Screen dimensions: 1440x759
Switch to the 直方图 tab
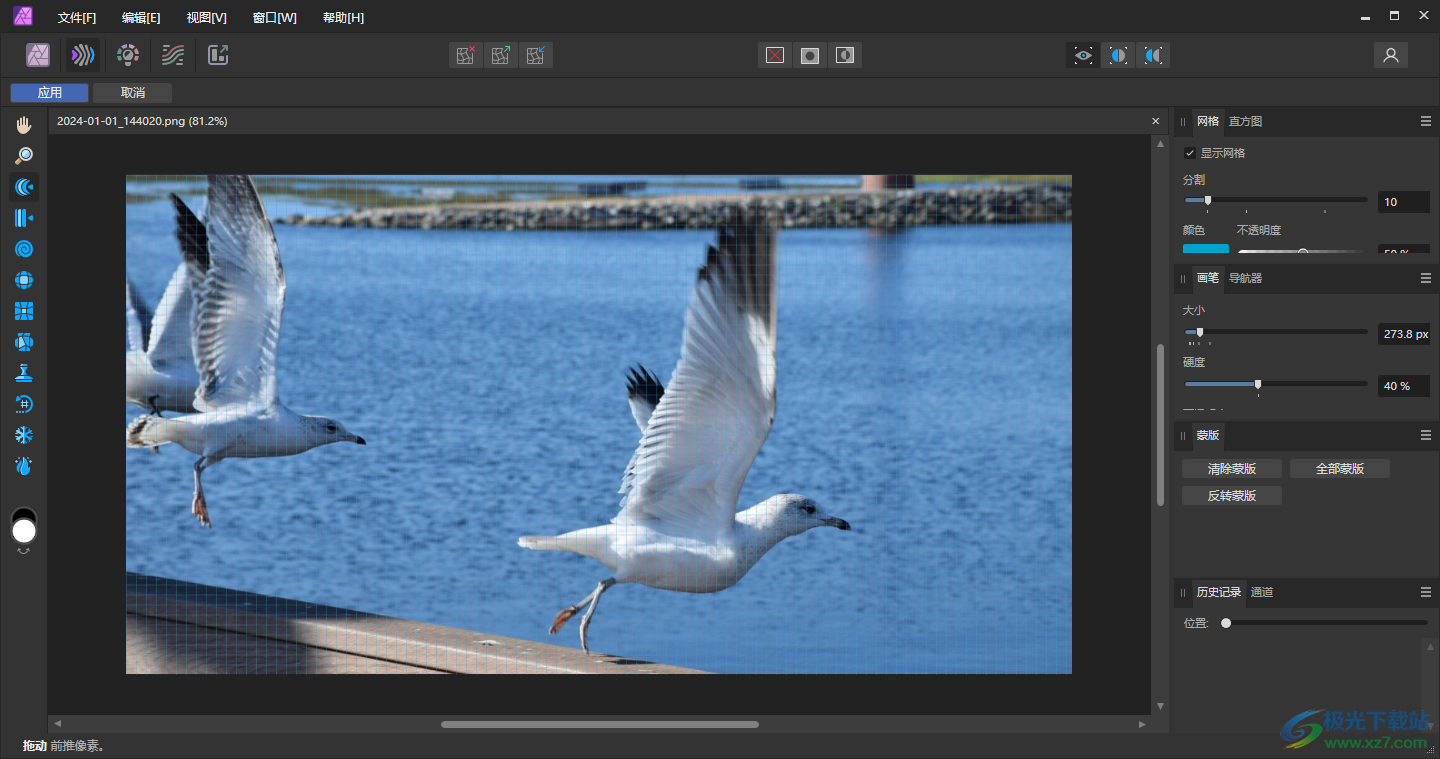(1245, 121)
